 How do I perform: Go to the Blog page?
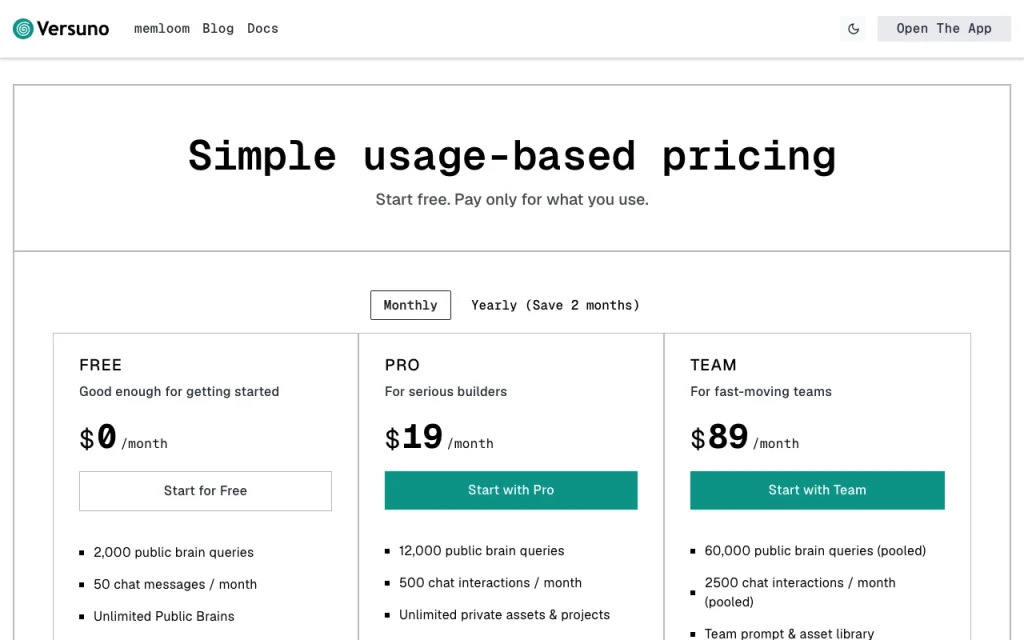pos(218,29)
